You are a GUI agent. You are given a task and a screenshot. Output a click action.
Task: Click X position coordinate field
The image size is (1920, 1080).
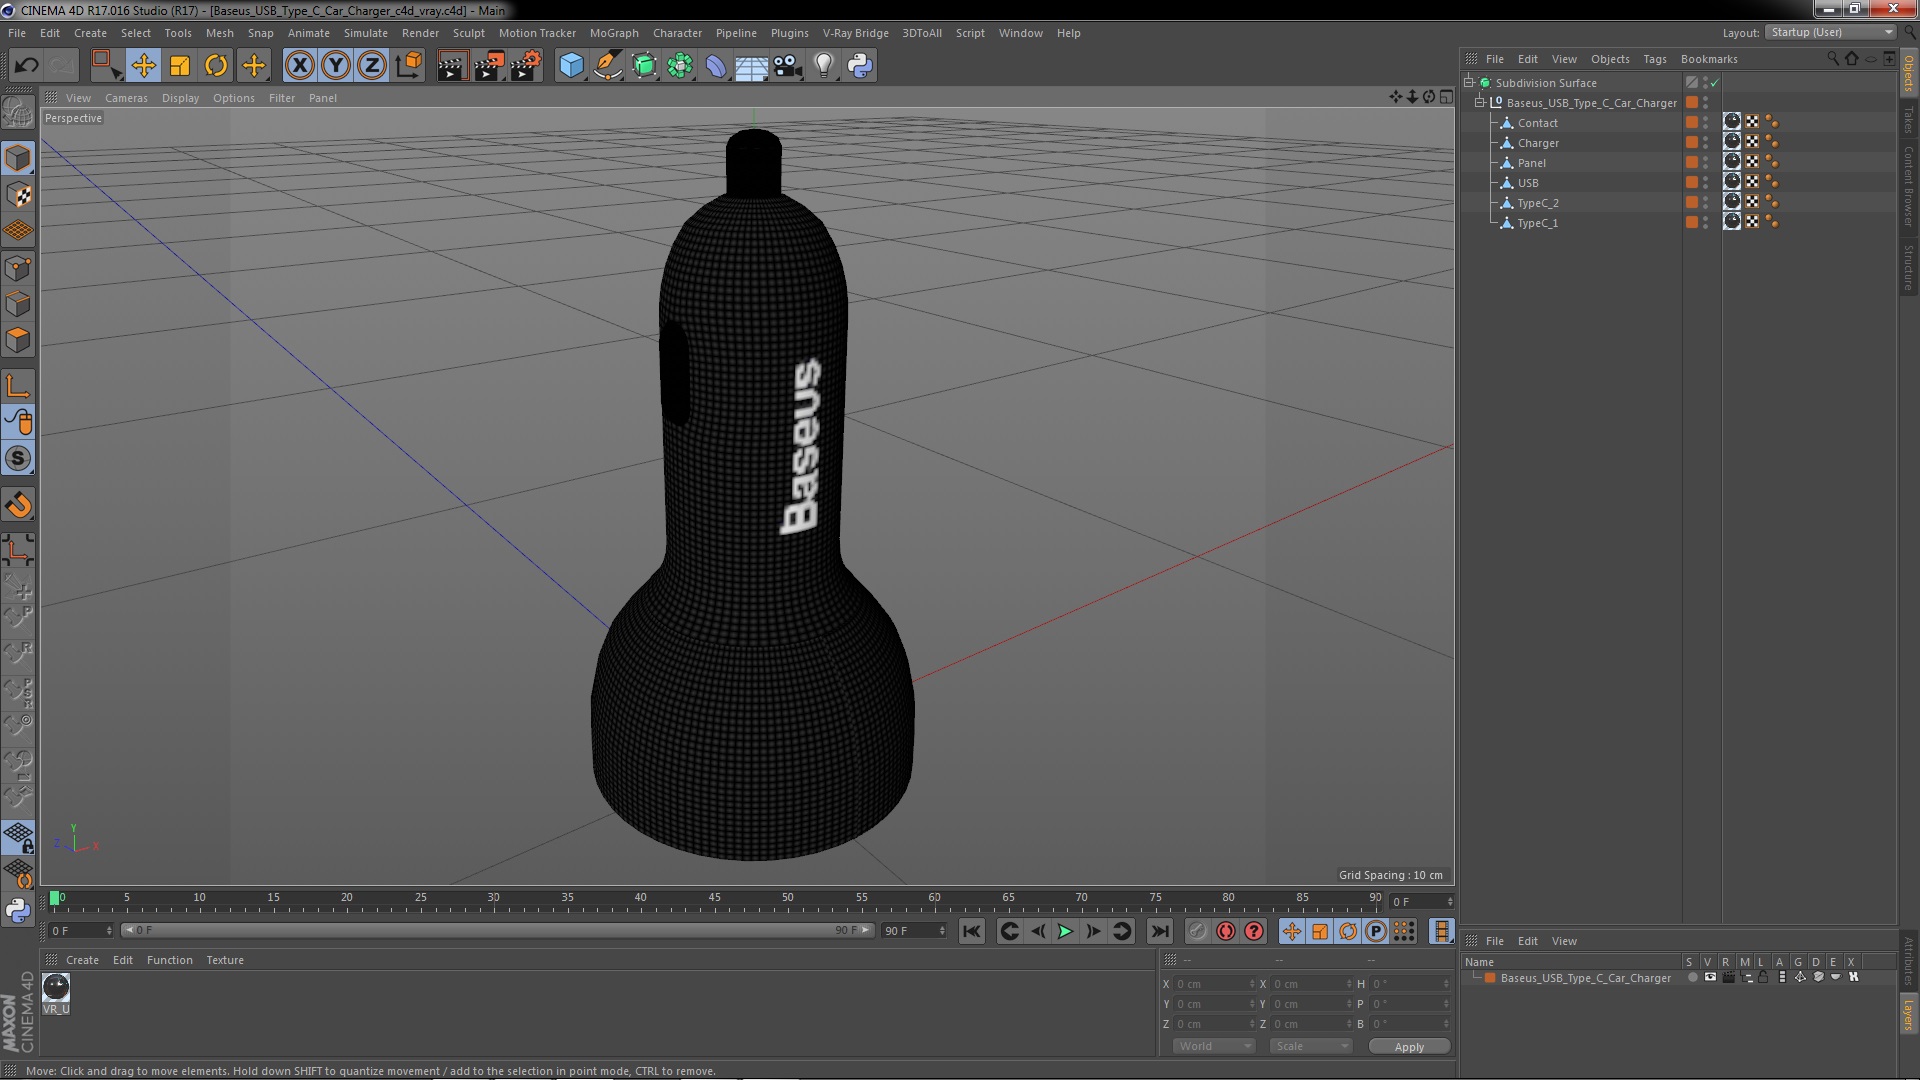(1212, 984)
